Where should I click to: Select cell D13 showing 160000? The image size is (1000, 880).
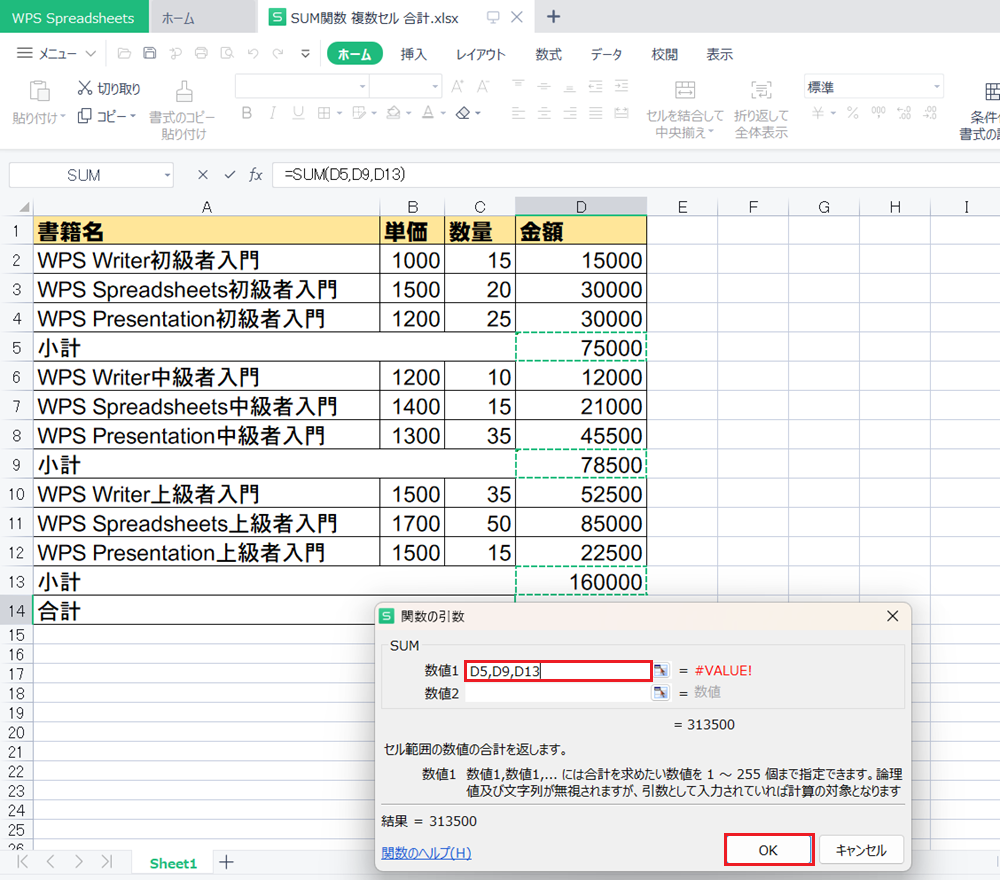coord(581,582)
